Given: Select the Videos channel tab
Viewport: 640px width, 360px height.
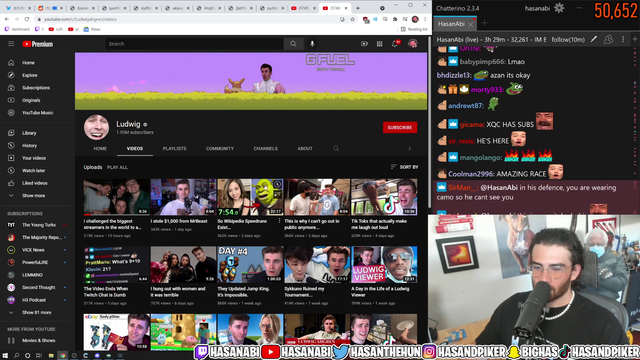Looking at the screenshot, I should pos(135,149).
